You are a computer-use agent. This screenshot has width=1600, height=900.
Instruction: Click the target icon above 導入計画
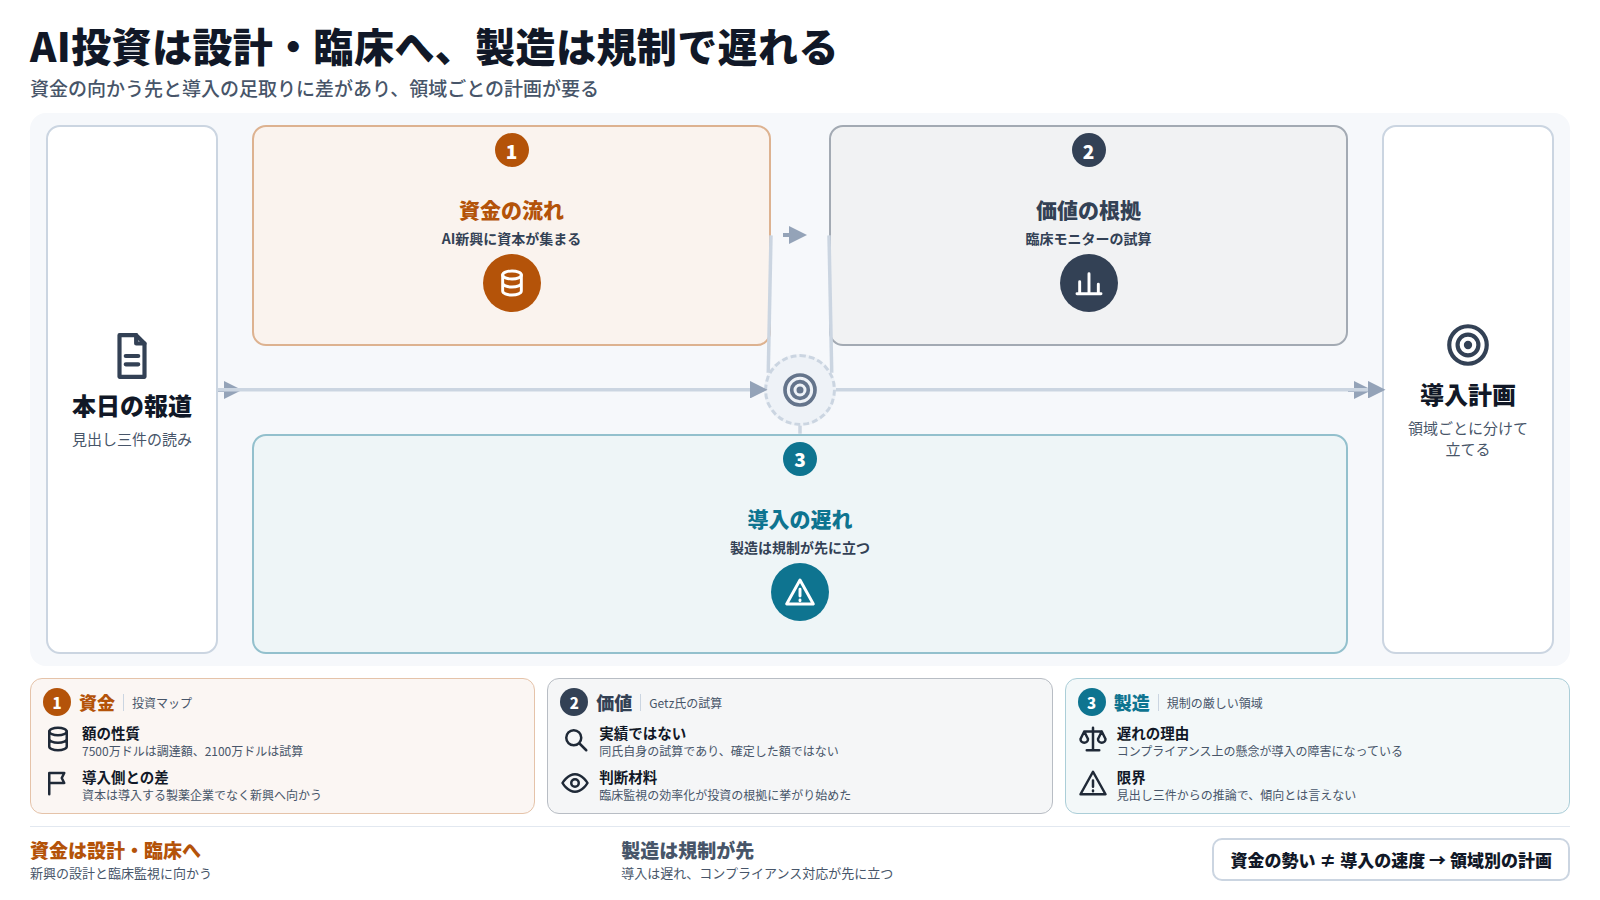pos(1468,345)
